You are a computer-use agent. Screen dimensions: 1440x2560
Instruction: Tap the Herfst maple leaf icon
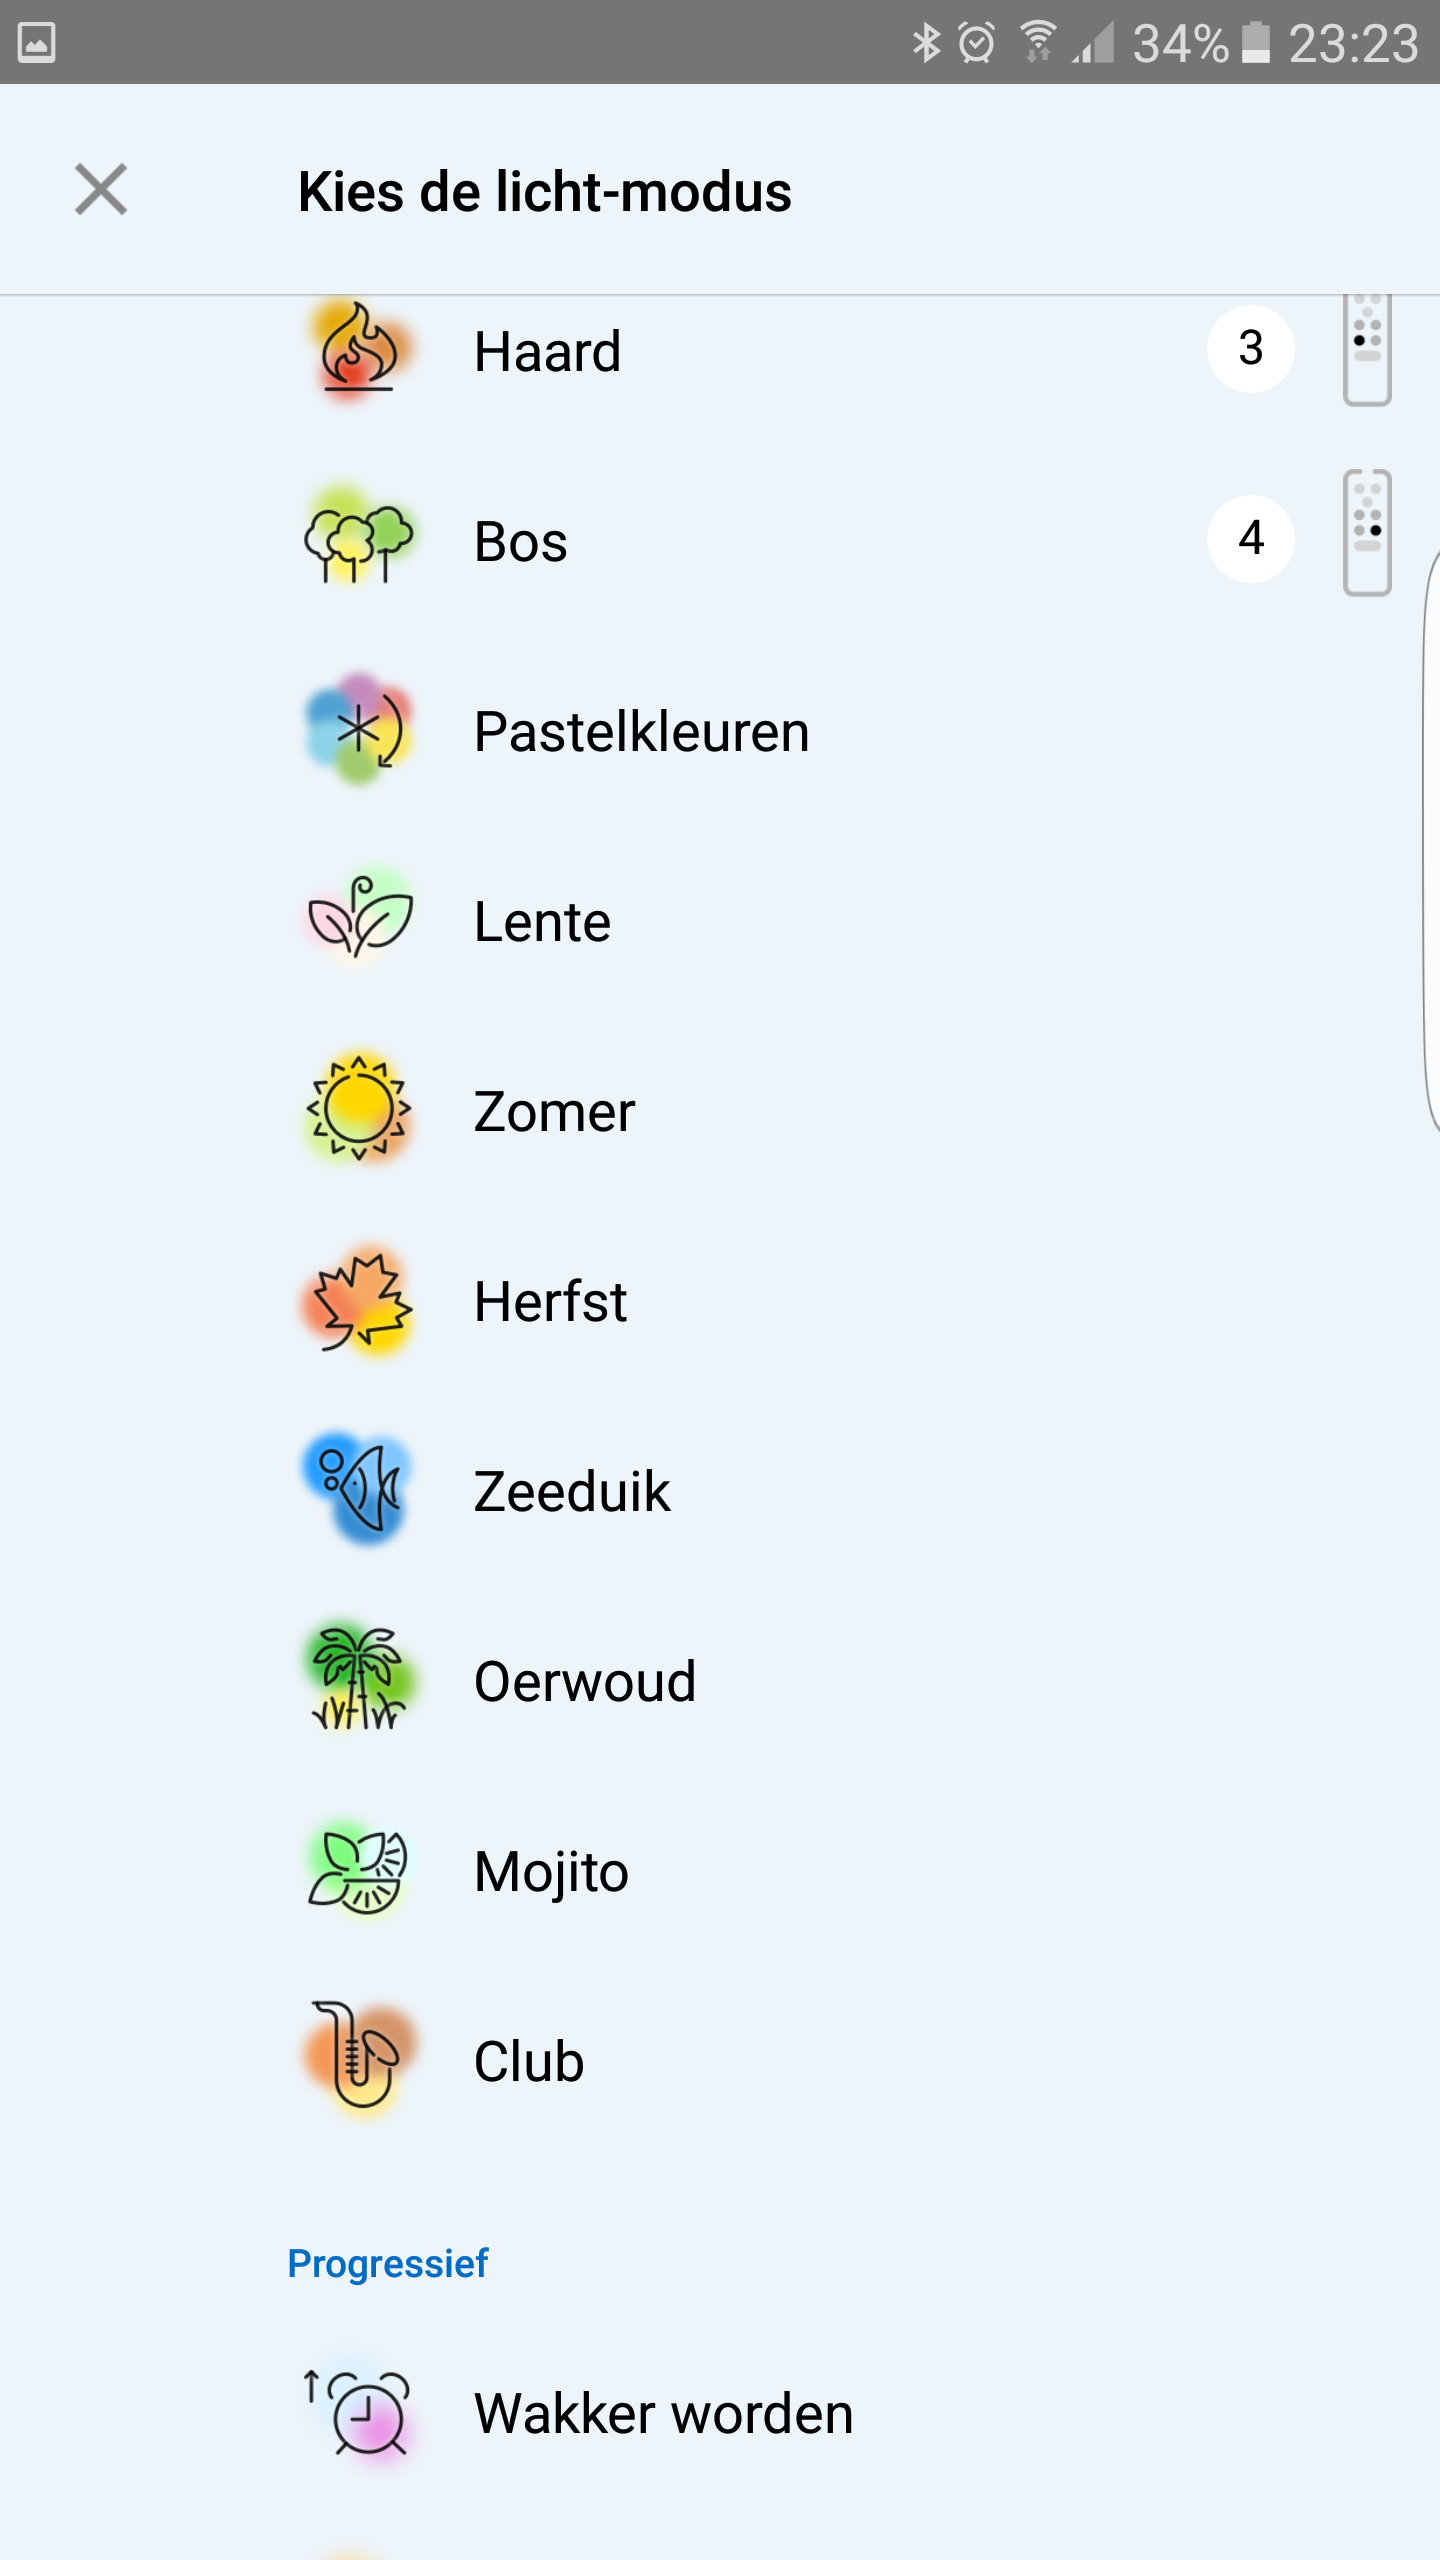click(x=358, y=1301)
